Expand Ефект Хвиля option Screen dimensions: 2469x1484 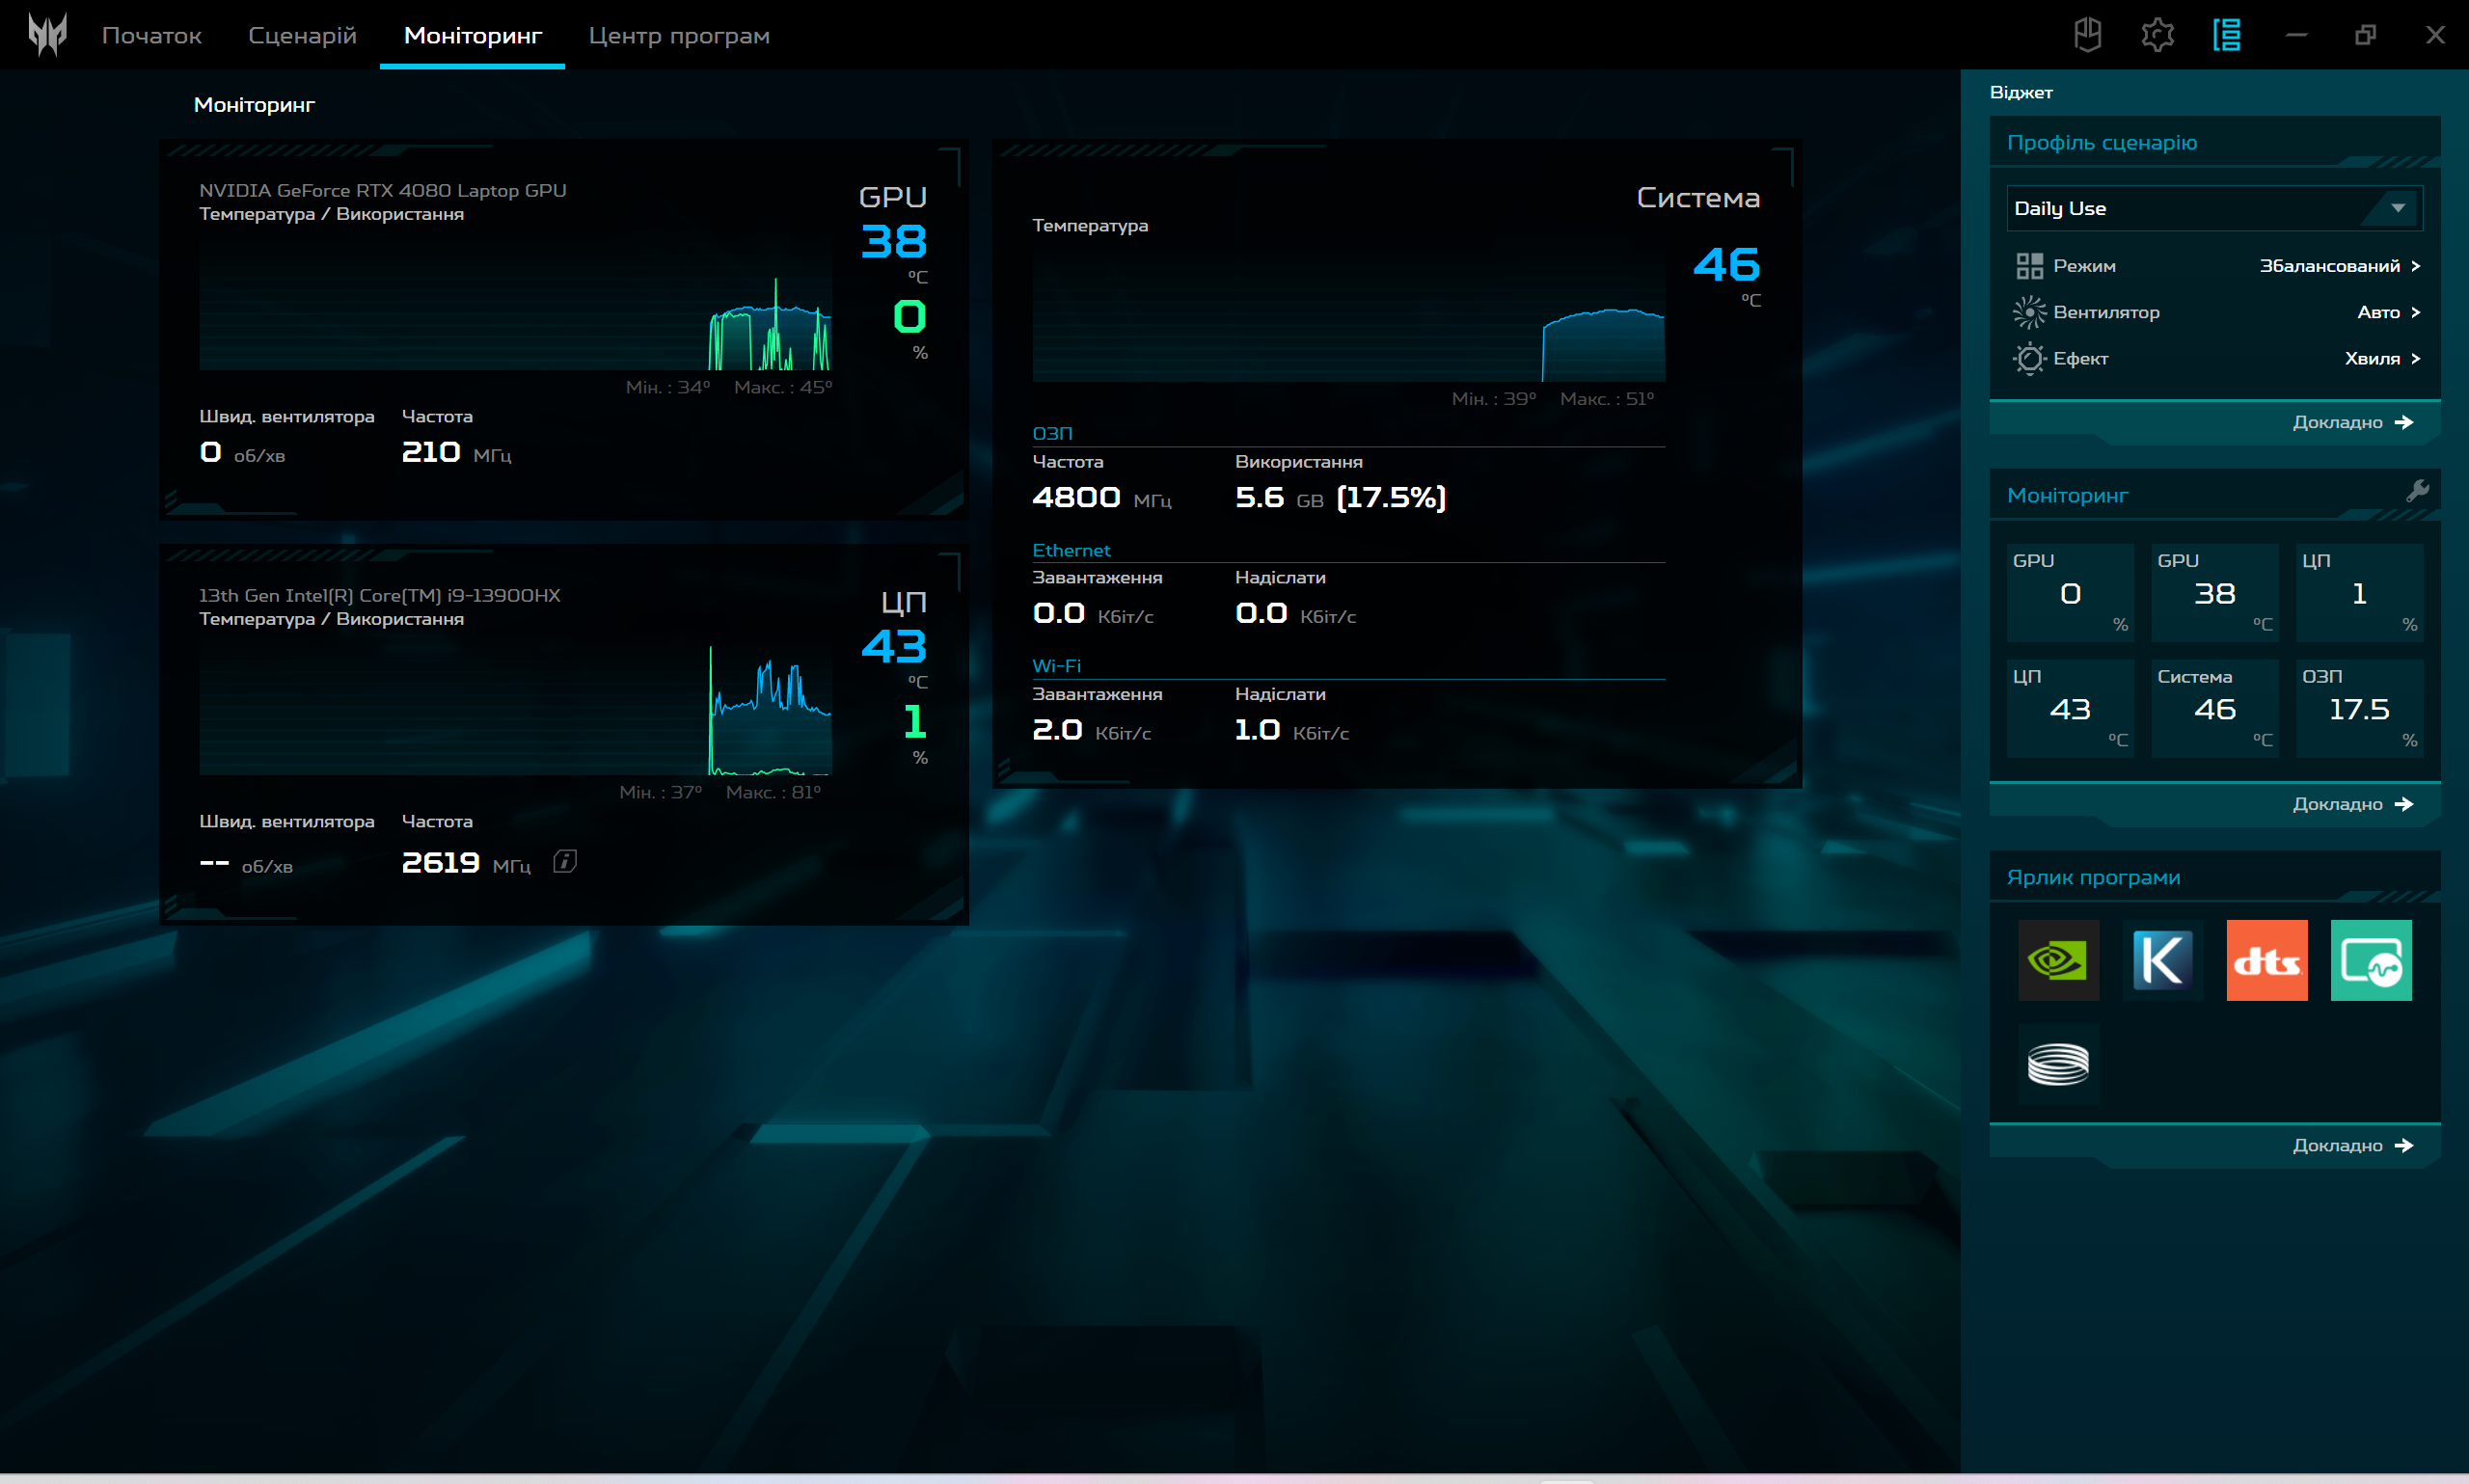click(2381, 358)
